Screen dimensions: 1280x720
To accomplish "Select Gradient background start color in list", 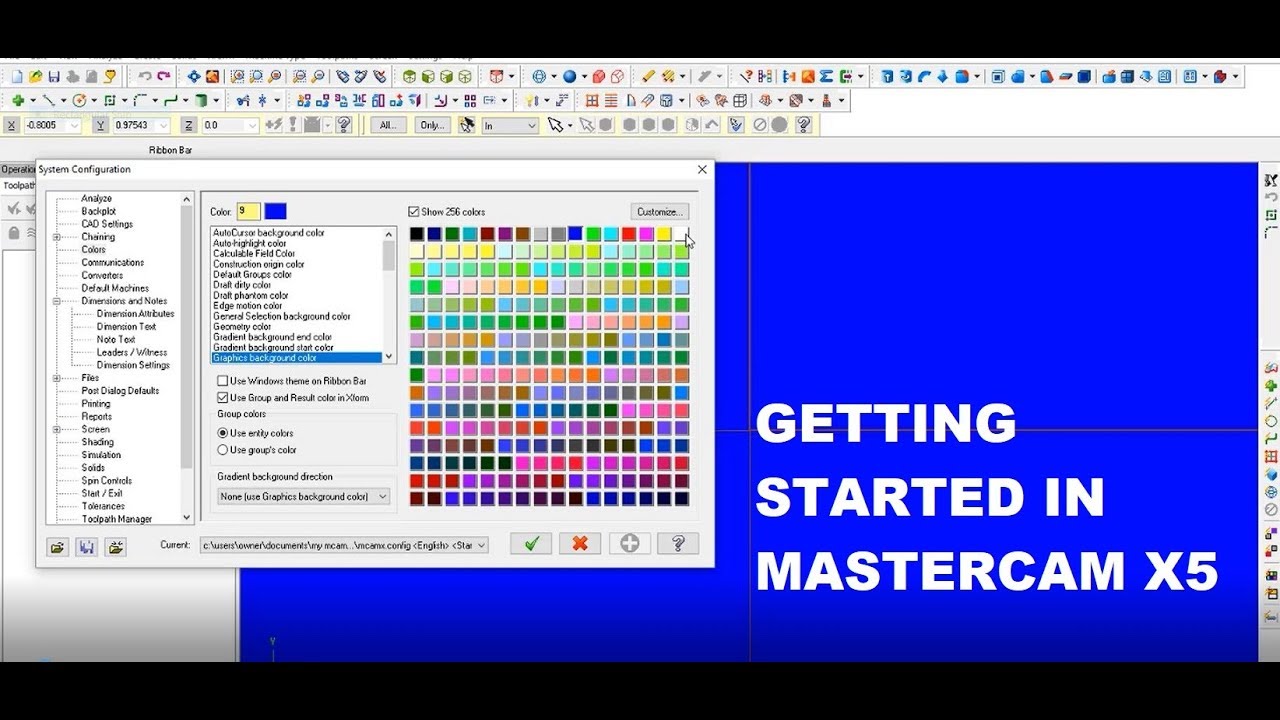I will pos(273,348).
